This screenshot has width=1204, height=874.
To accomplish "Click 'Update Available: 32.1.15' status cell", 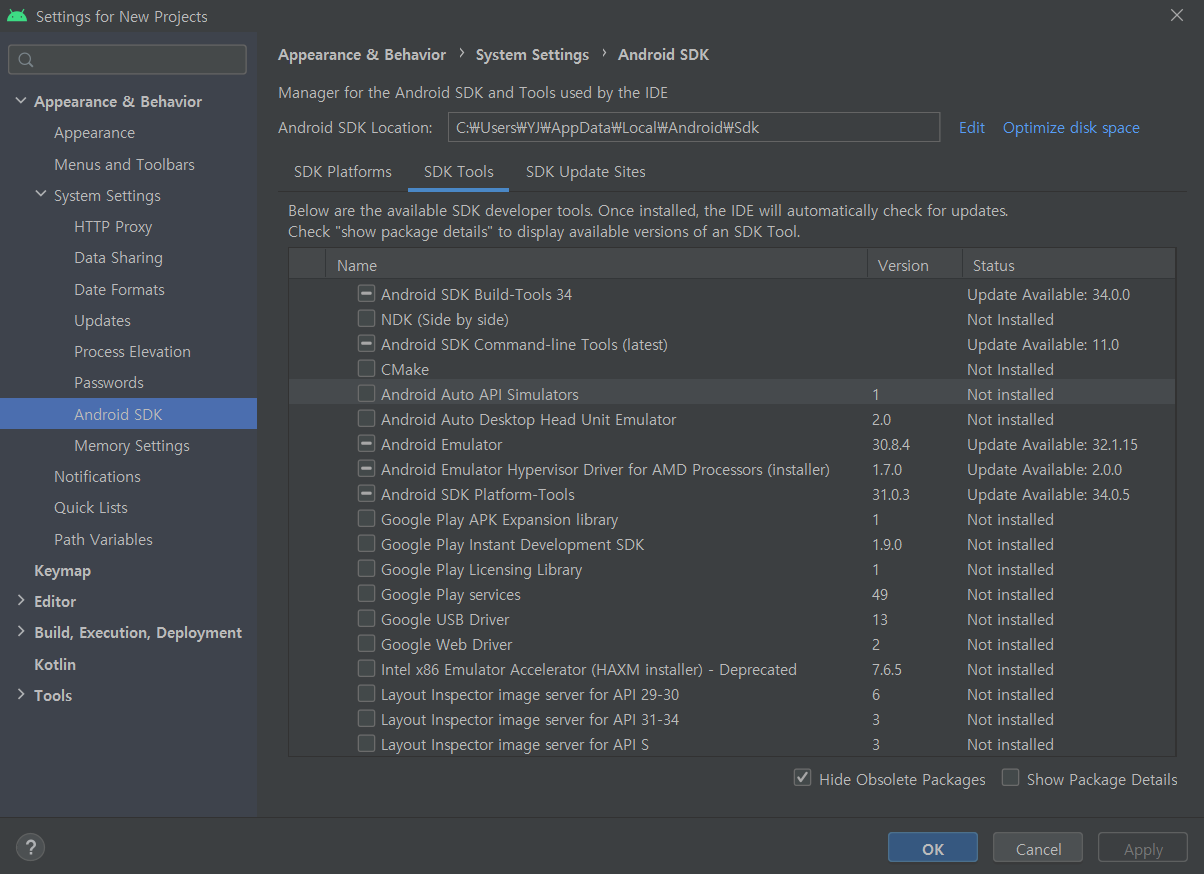I will [1053, 444].
